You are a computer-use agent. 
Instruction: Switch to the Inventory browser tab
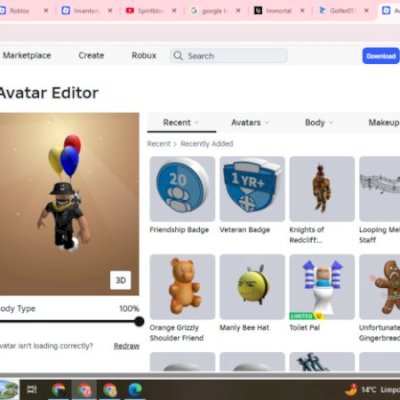click(x=86, y=11)
